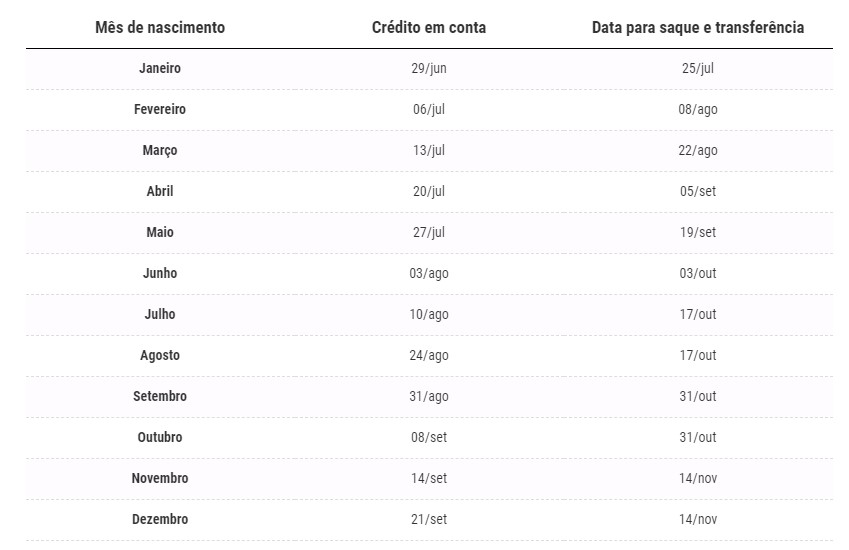
Task: Click the 29/jun credit date
Action: click(429, 69)
